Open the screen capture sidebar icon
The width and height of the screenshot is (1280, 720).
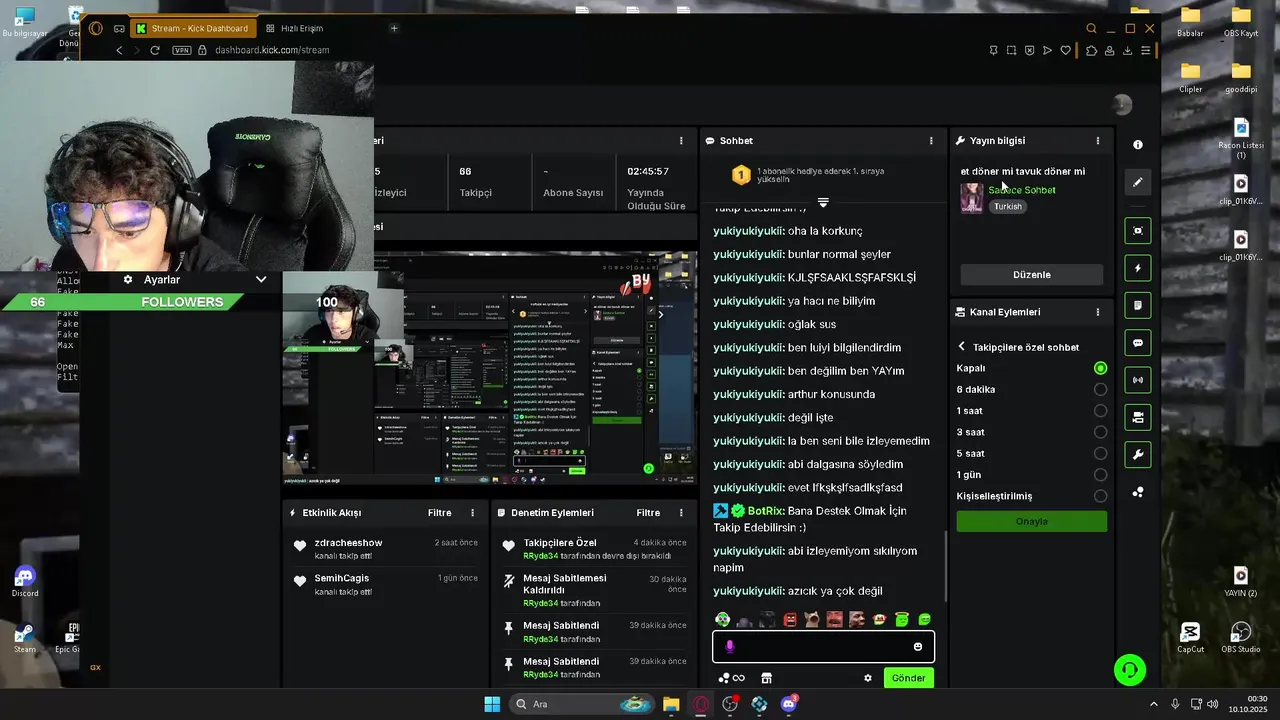point(1138,231)
